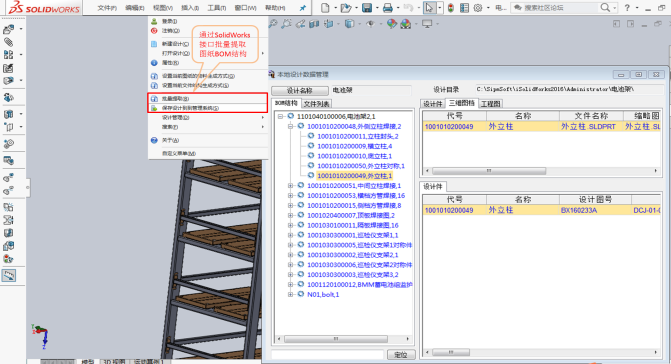Expand the N01,bolt,1 tree node
Viewport: 671px width, 364px height.
(x=291, y=294)
